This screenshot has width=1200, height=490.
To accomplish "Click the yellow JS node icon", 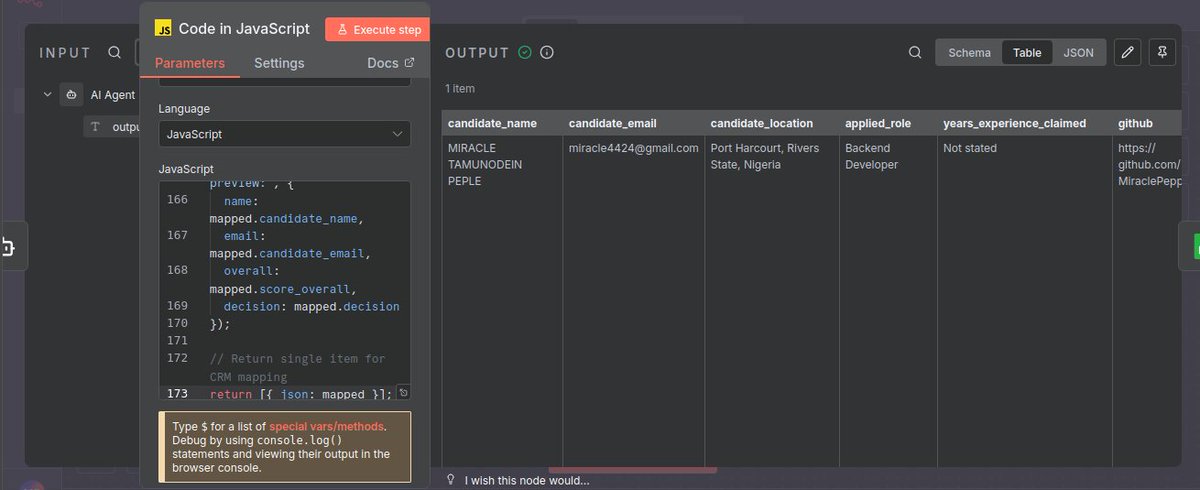I will click(x=163, y=29).
